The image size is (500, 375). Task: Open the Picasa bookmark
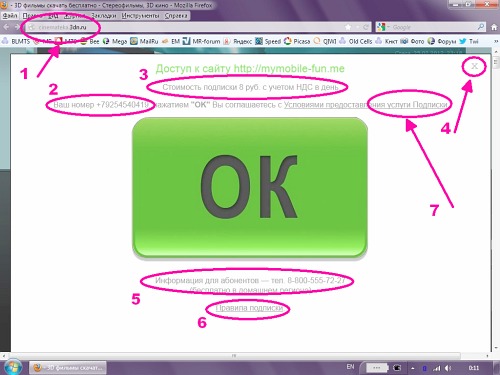(297, 41)
